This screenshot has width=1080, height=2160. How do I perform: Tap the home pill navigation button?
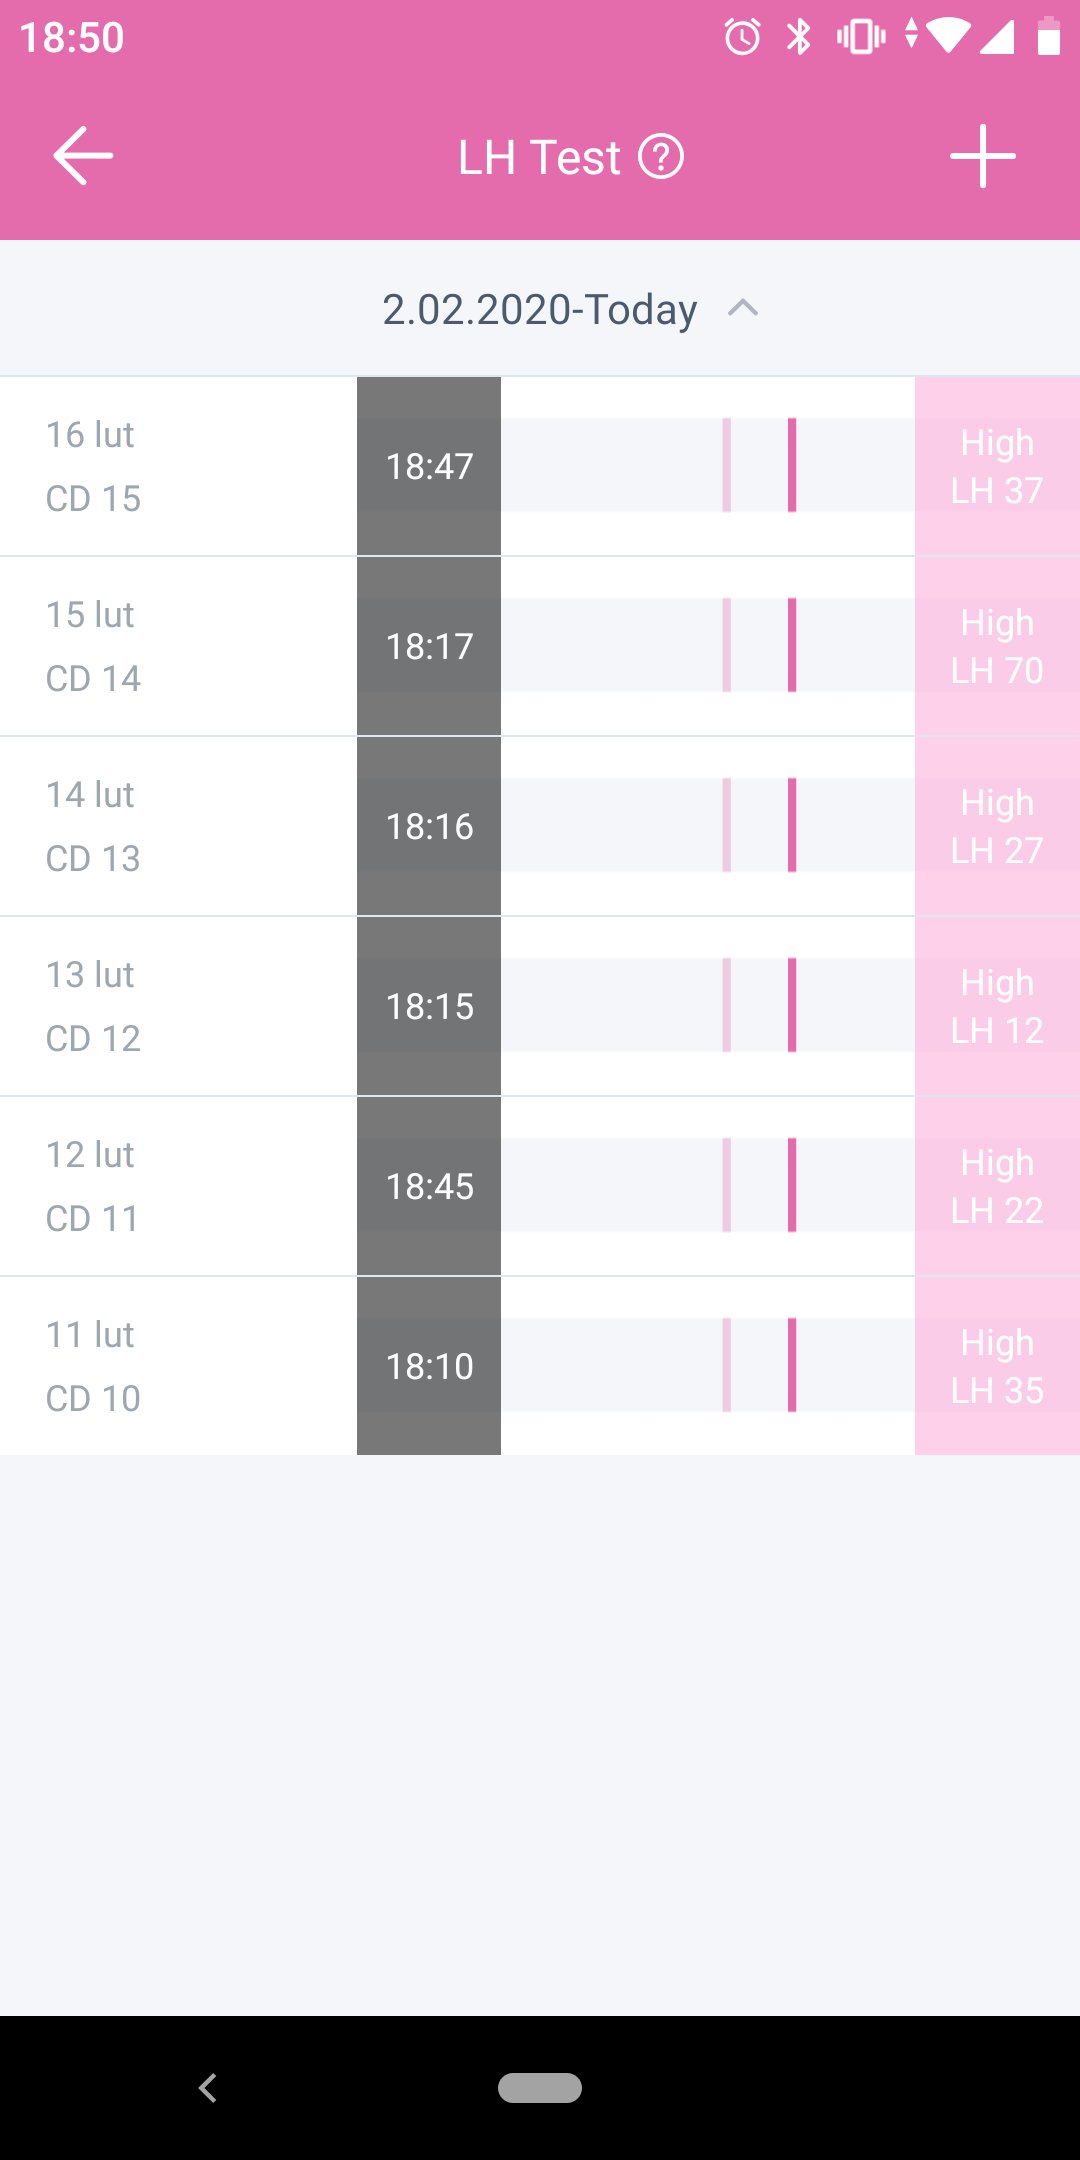tap(540, 2088)
